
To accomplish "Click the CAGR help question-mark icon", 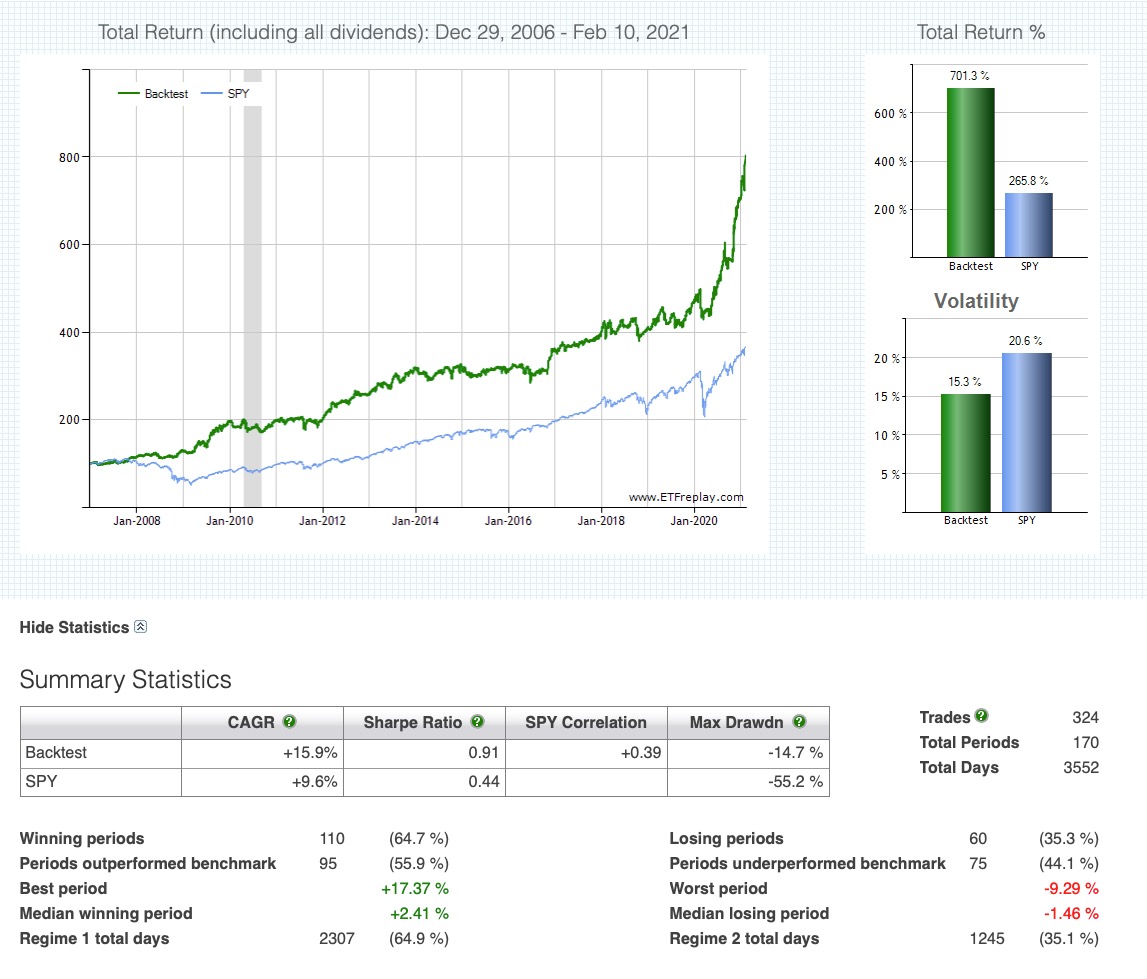I will click(x=290, y=722).
